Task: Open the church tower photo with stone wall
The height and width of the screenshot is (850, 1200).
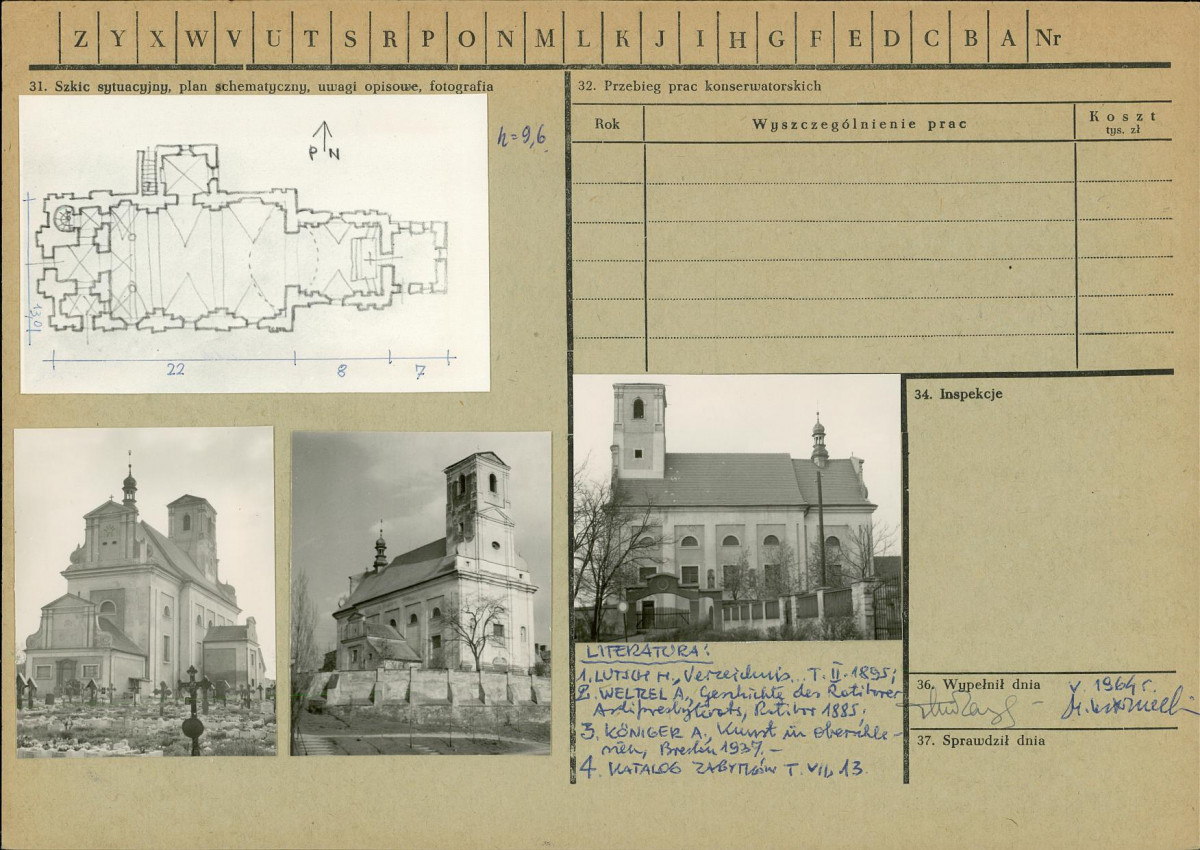Action: click(421, 593)
